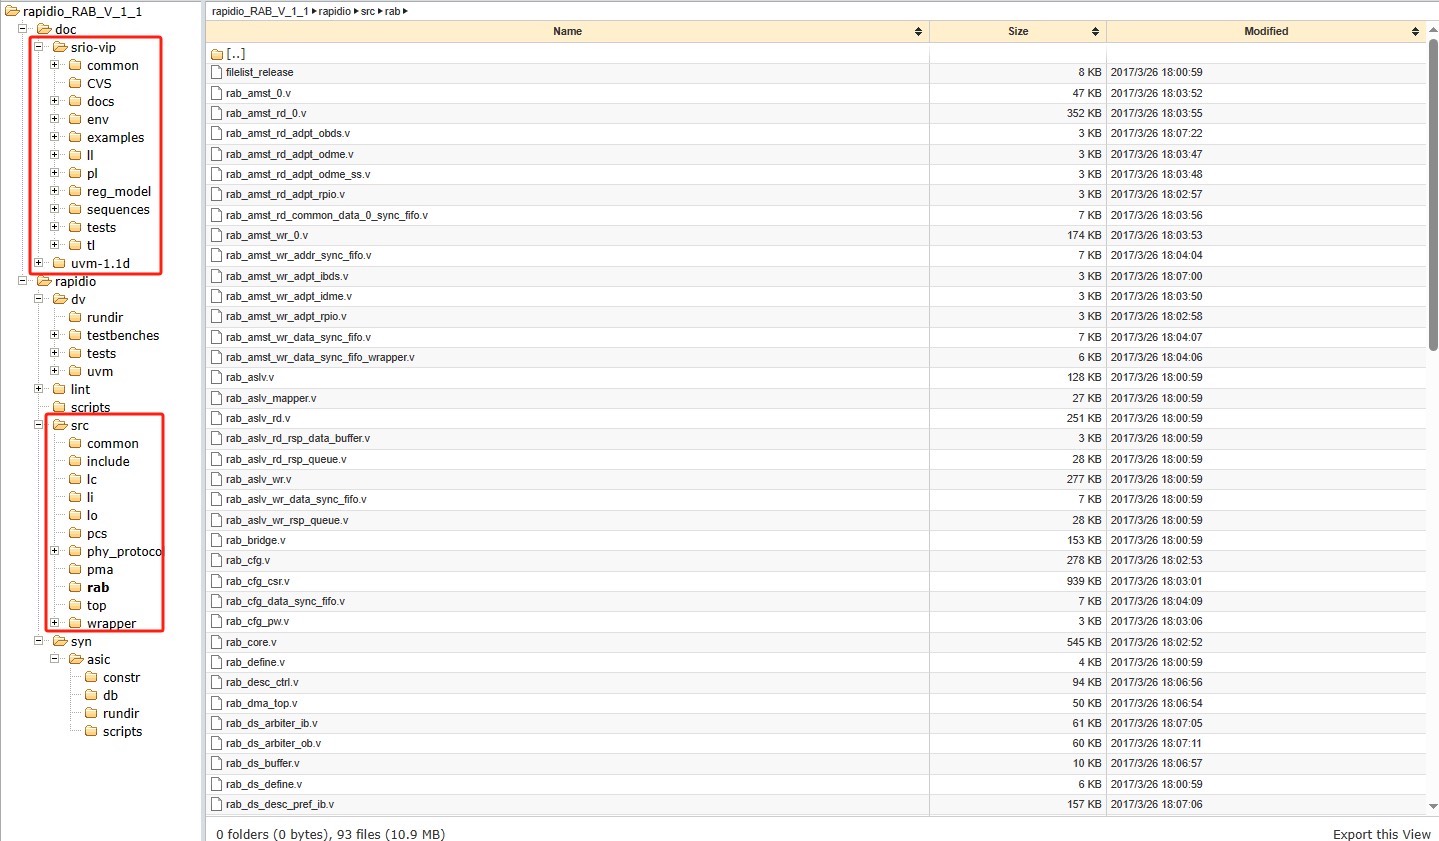Open rab_desc_ctrl.v file
The height and width of the screenshot is (841, 1439).
coord(262,682)
